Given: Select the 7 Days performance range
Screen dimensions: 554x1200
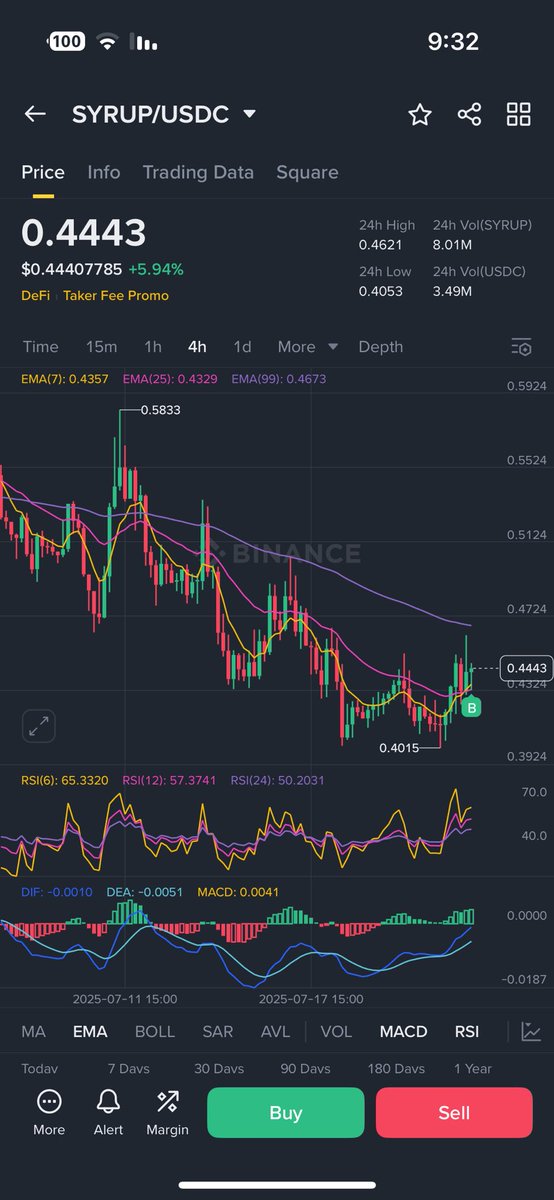Looking at the screenshot, I should pos(128,1068).
